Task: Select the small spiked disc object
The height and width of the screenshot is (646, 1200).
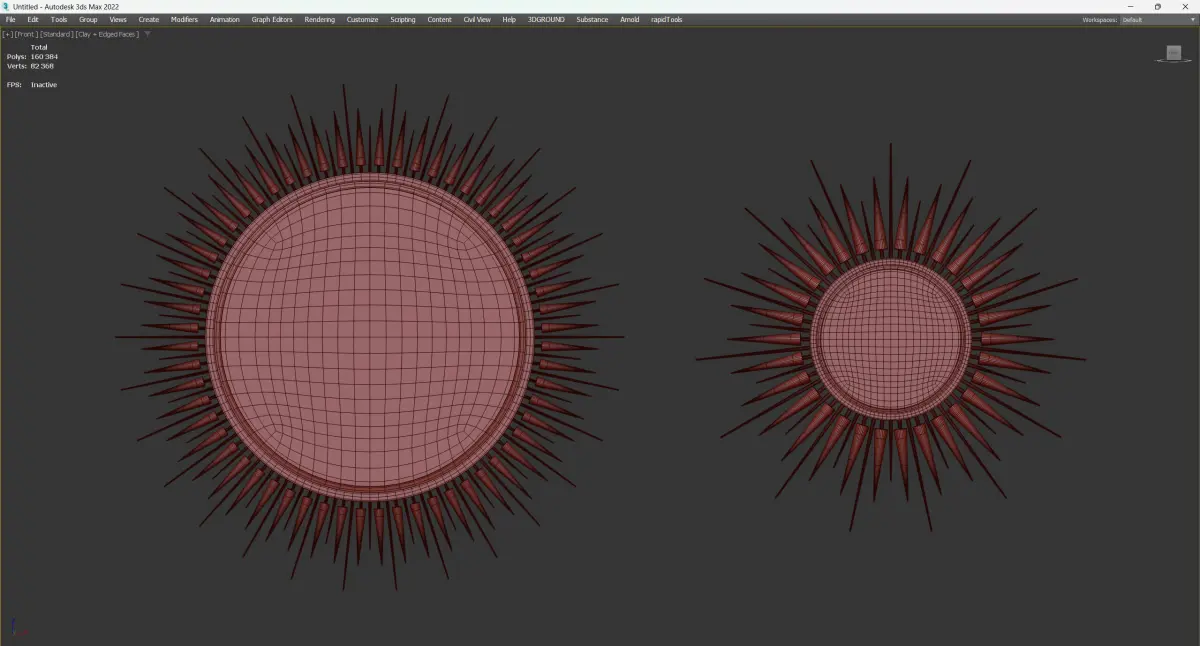Action: tap(890, 339)
